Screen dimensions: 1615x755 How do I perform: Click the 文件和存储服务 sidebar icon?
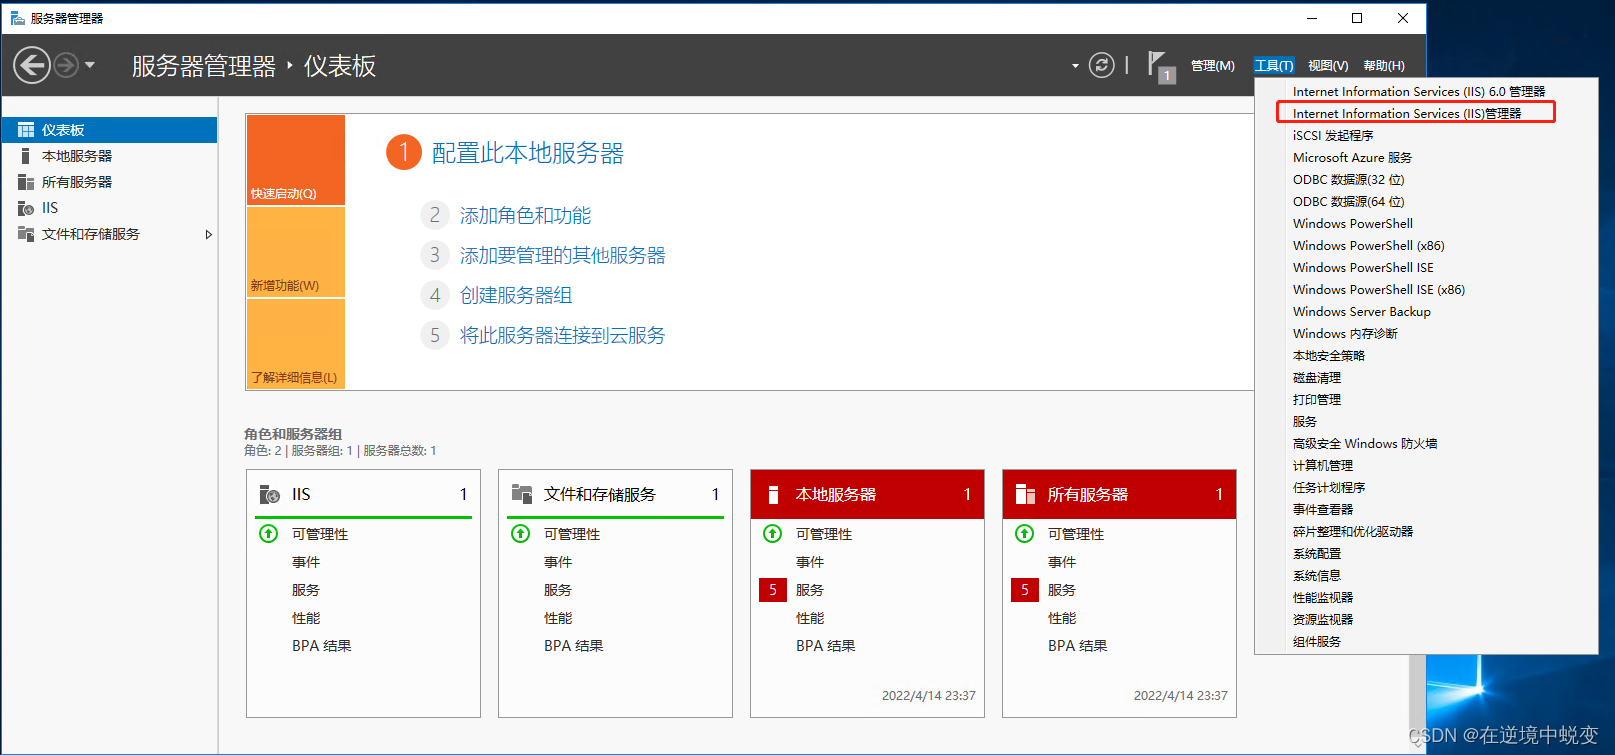tap(26, 234)
